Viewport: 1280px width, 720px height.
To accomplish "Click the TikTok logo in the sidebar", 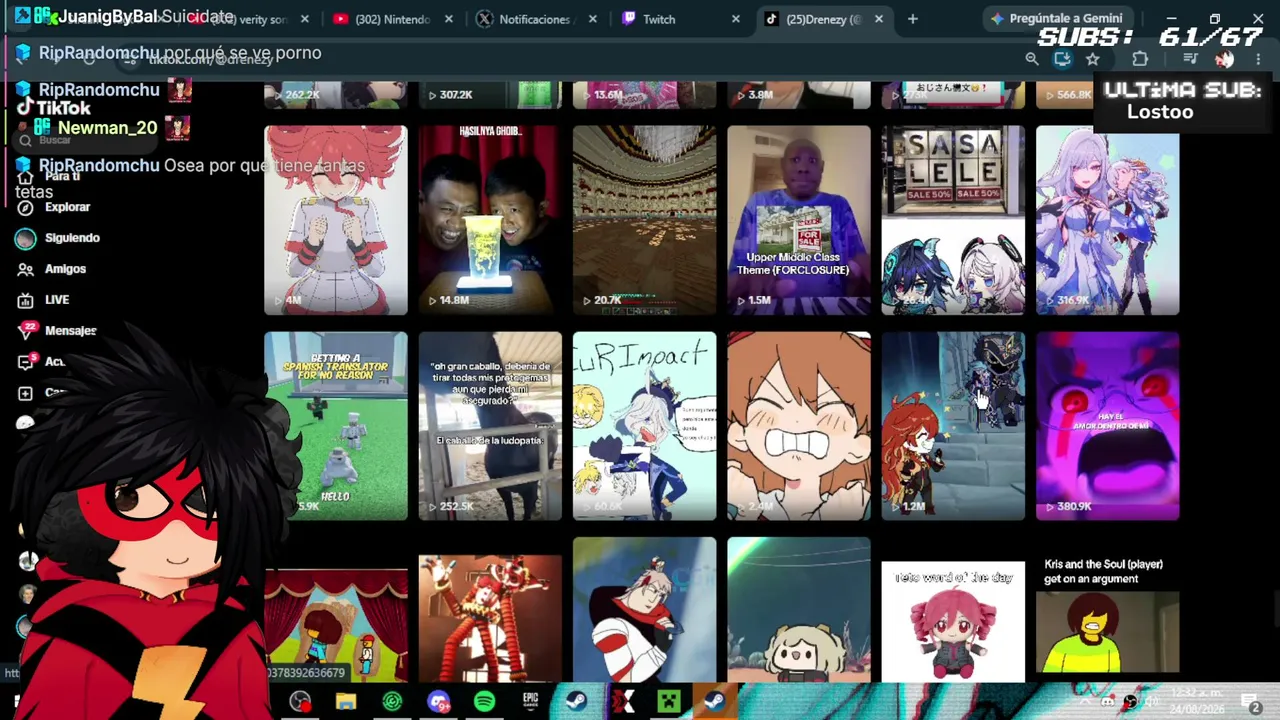I will pos(55,108).
